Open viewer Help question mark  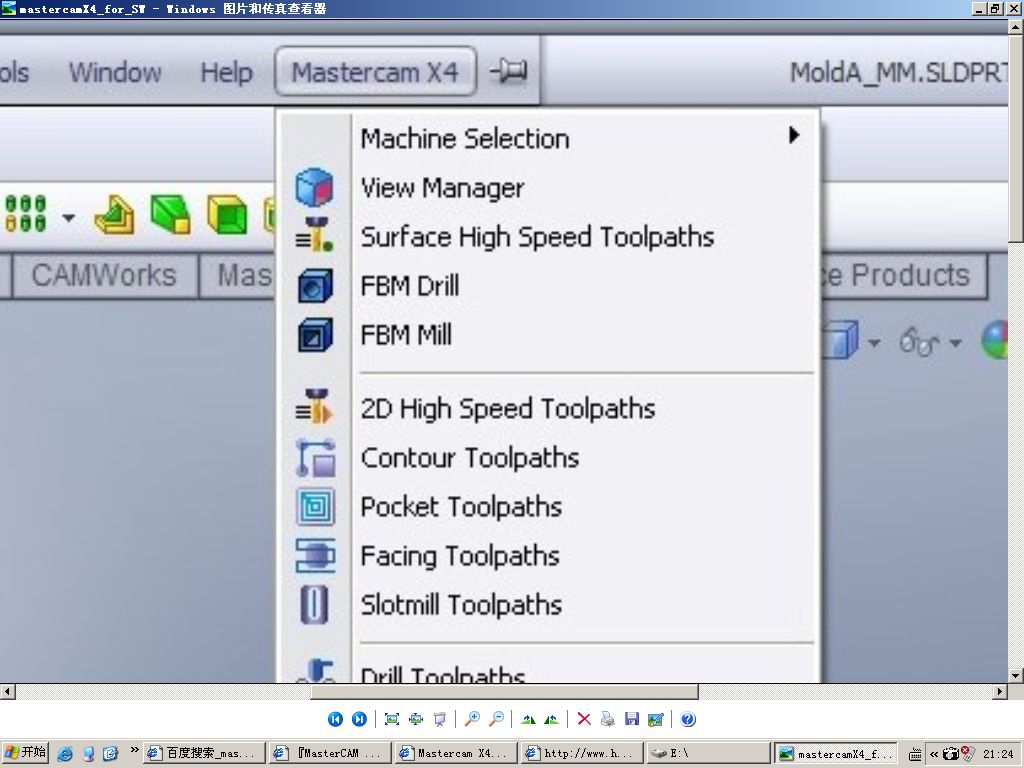point(688,719)
